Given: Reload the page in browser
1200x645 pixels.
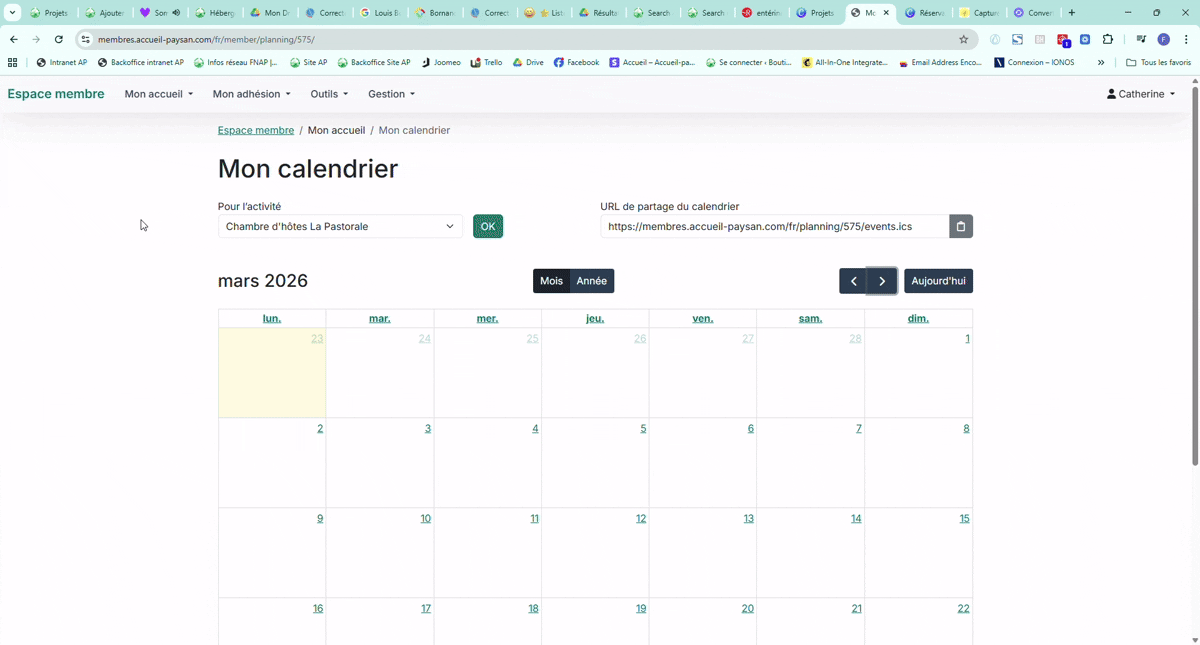Looking at the screenshot, I should 59,40.
